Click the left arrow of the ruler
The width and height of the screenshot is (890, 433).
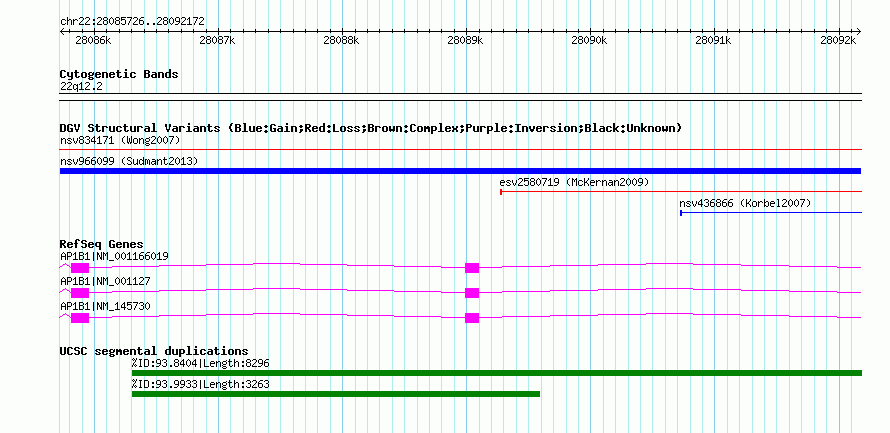pyautogui.click(x=62, y=31)
